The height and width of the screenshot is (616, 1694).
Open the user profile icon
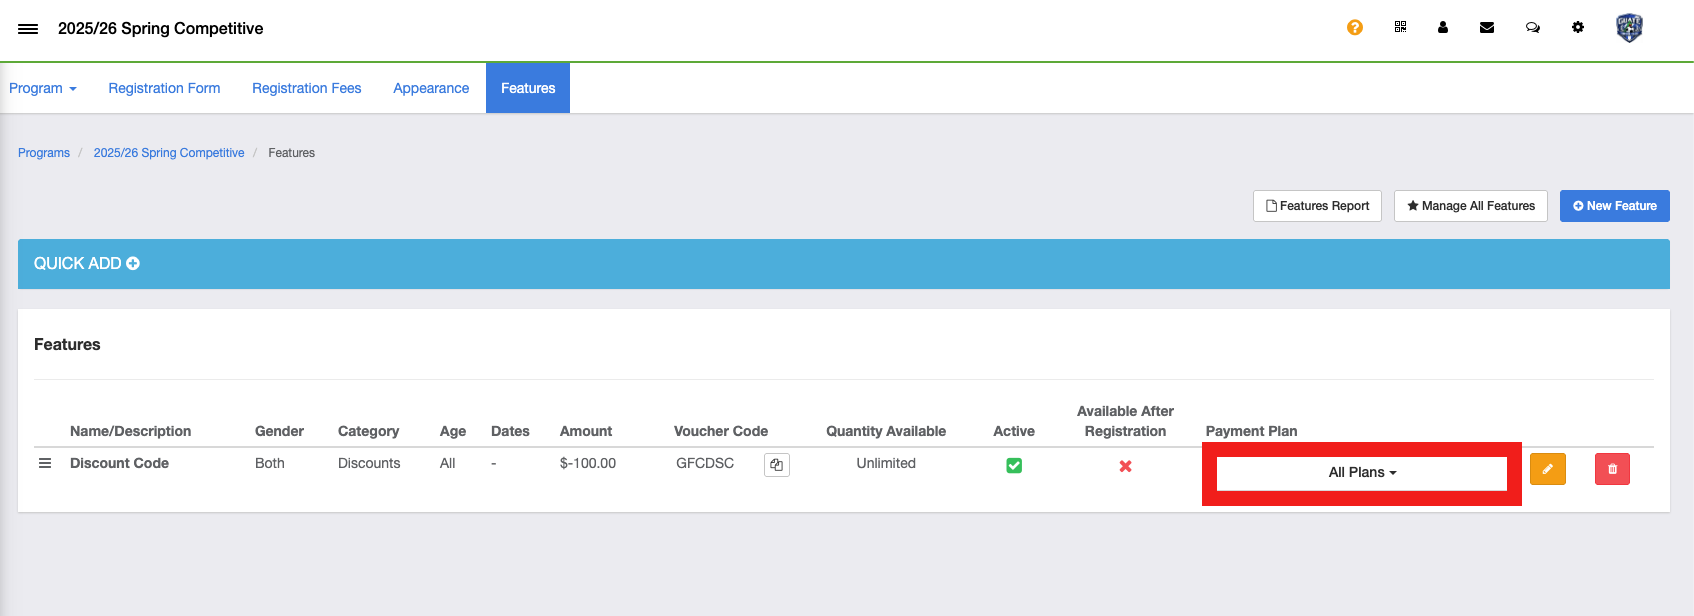(1443, 28)
